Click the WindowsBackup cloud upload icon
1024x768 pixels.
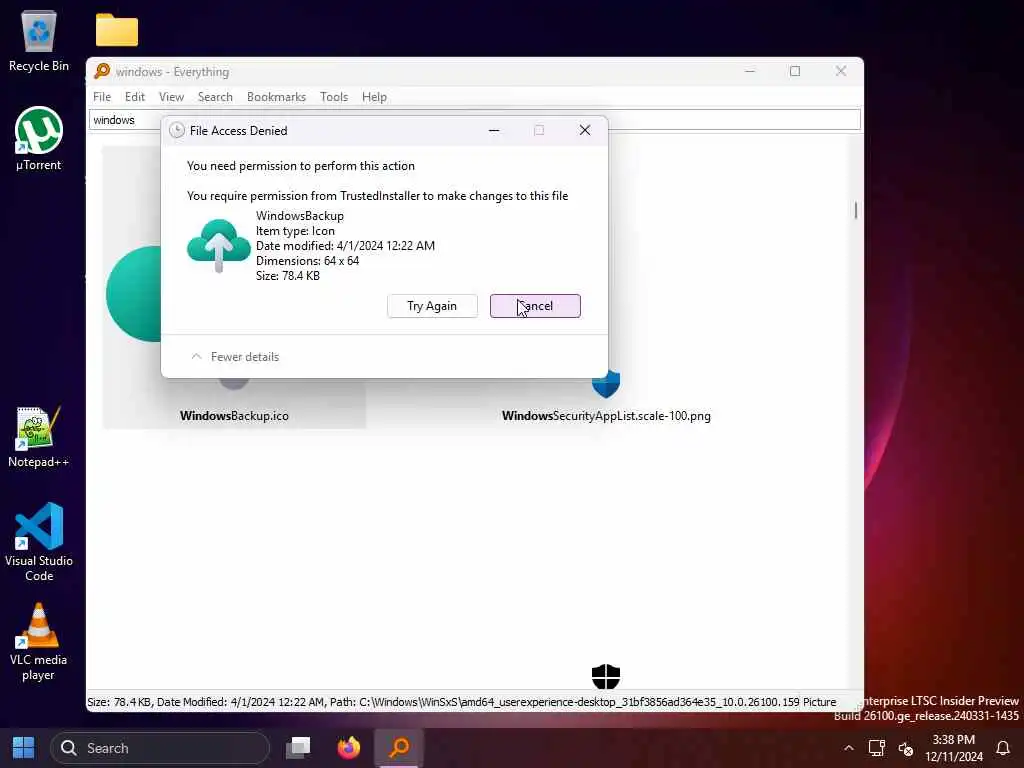pyautogui.click(x=219, y=246)
